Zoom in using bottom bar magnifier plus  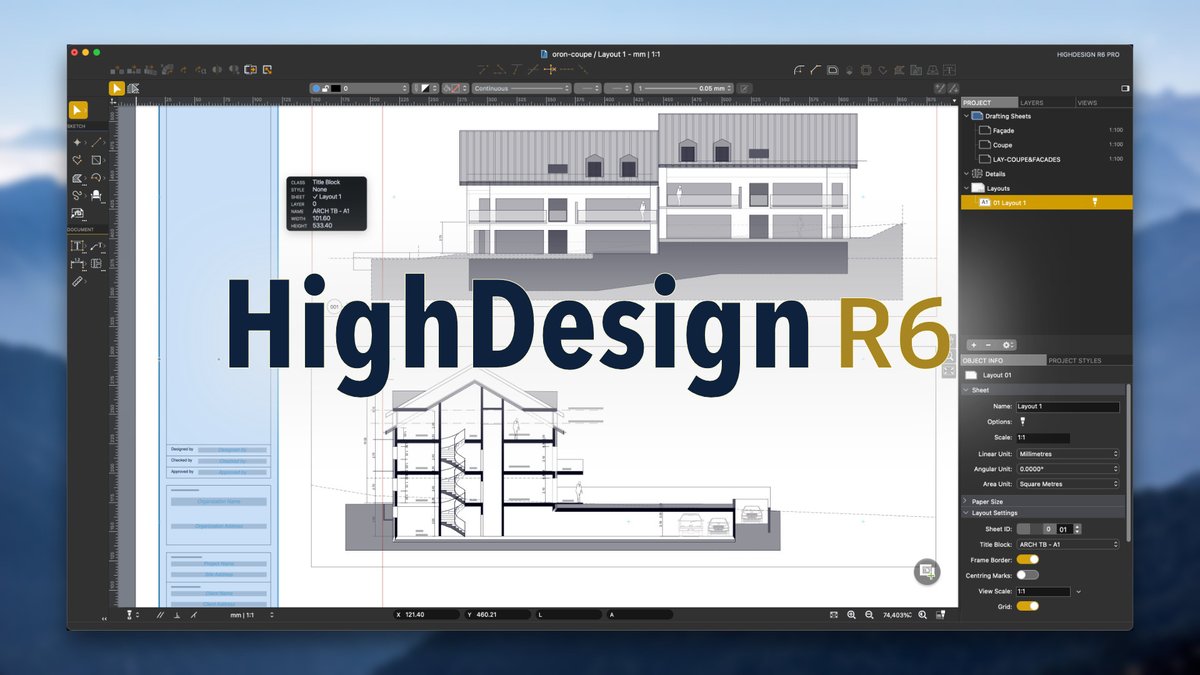click(x=851, y=615)
